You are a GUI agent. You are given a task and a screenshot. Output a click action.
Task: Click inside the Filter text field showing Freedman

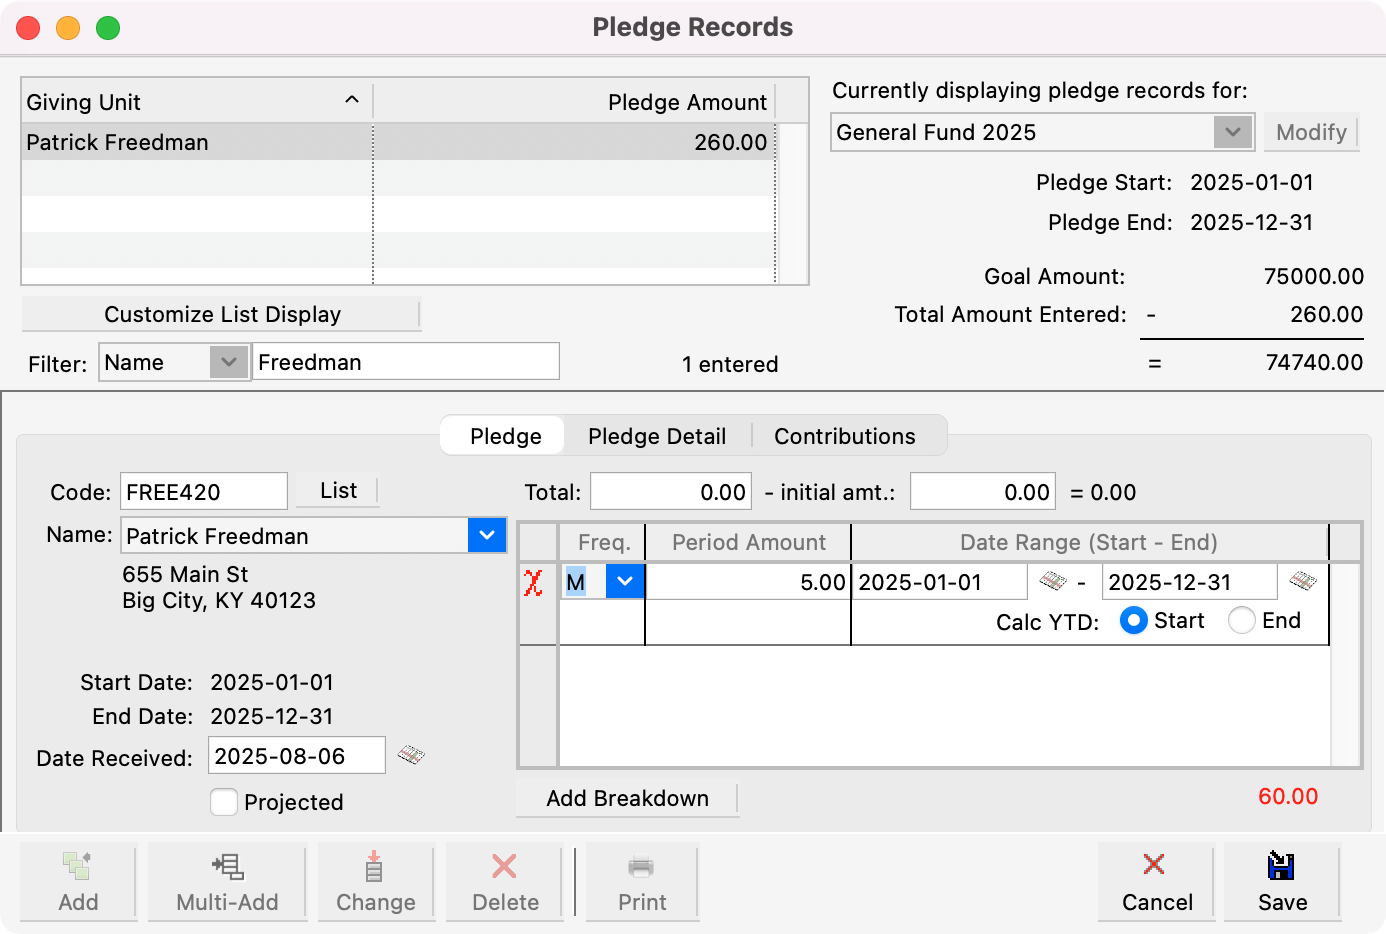click(x=406, y=361)
